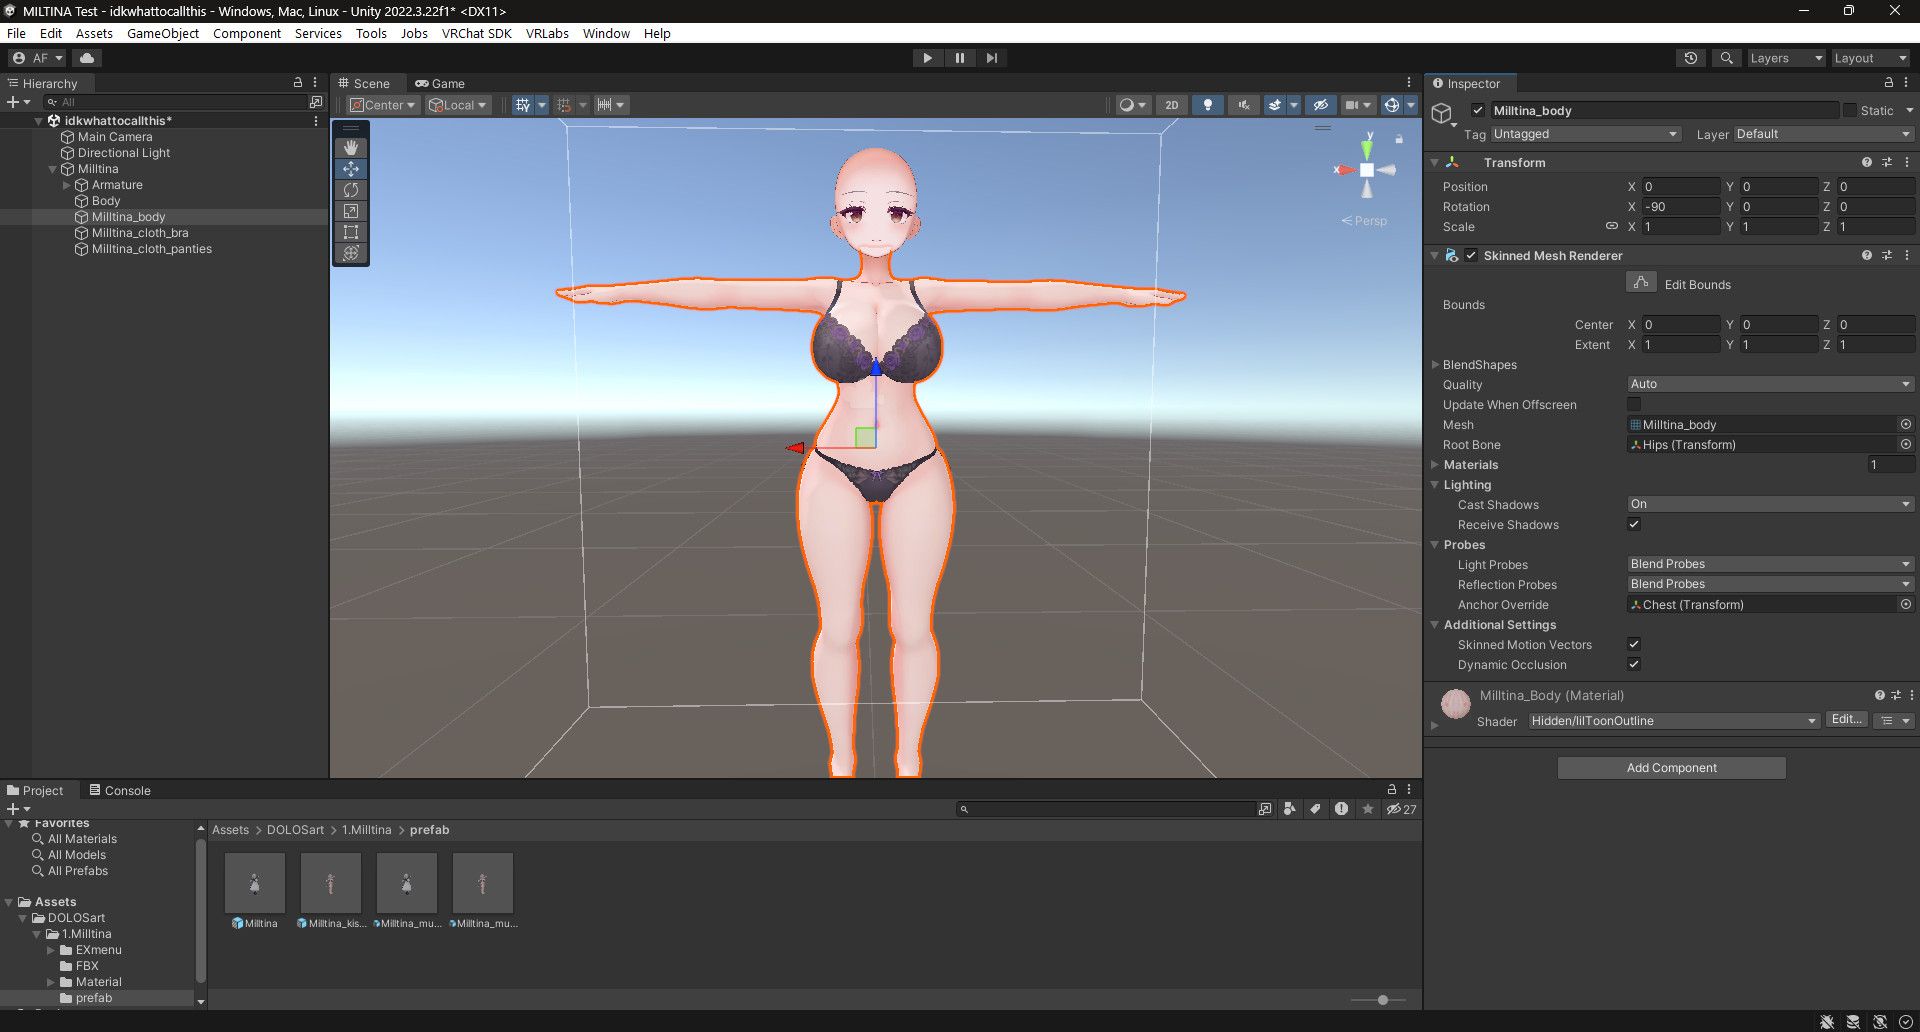Image resolution: width=1920 pixels, height=1032 pixels.
Task: Expand the Armature hierarchy item
Action: pyautogui.click(x=67, y=185)
